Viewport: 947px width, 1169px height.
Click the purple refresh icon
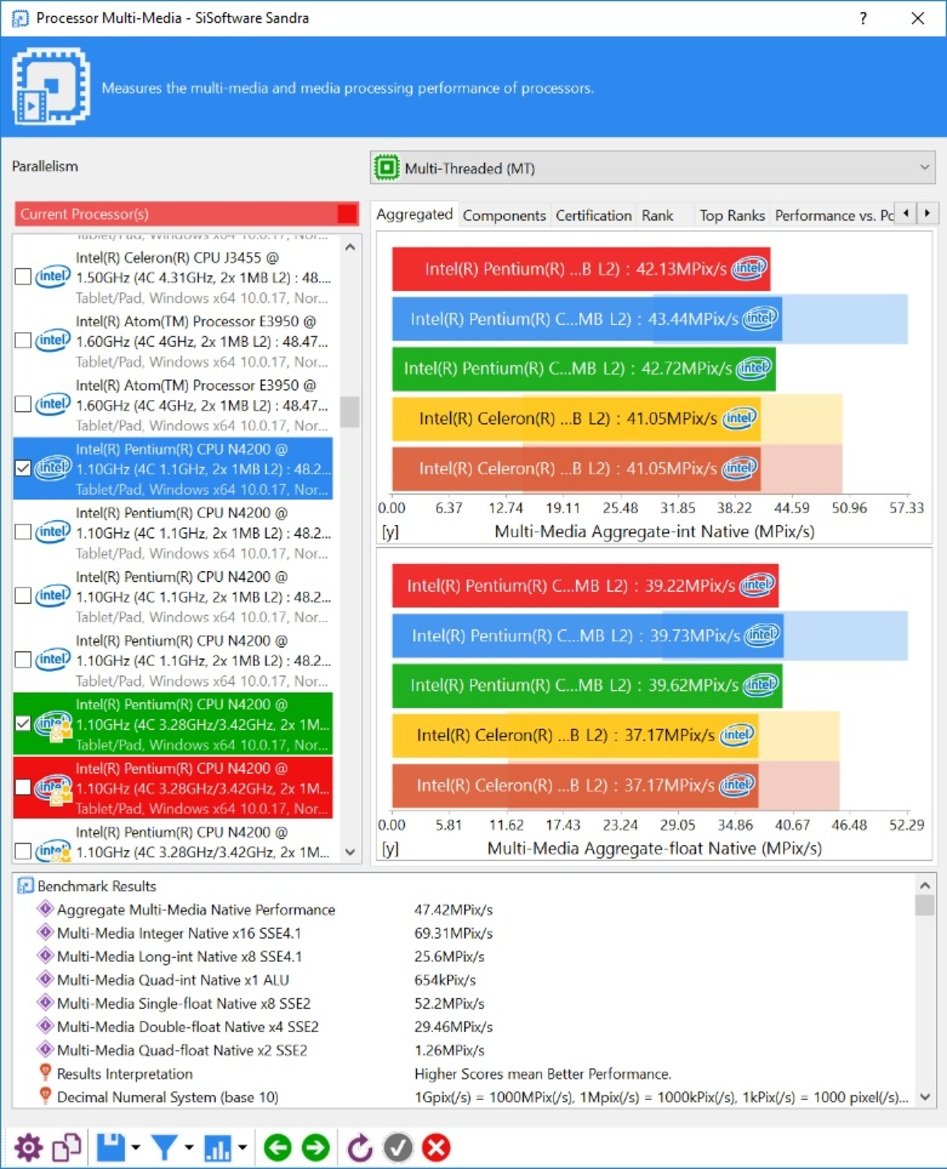[360, 1147]
